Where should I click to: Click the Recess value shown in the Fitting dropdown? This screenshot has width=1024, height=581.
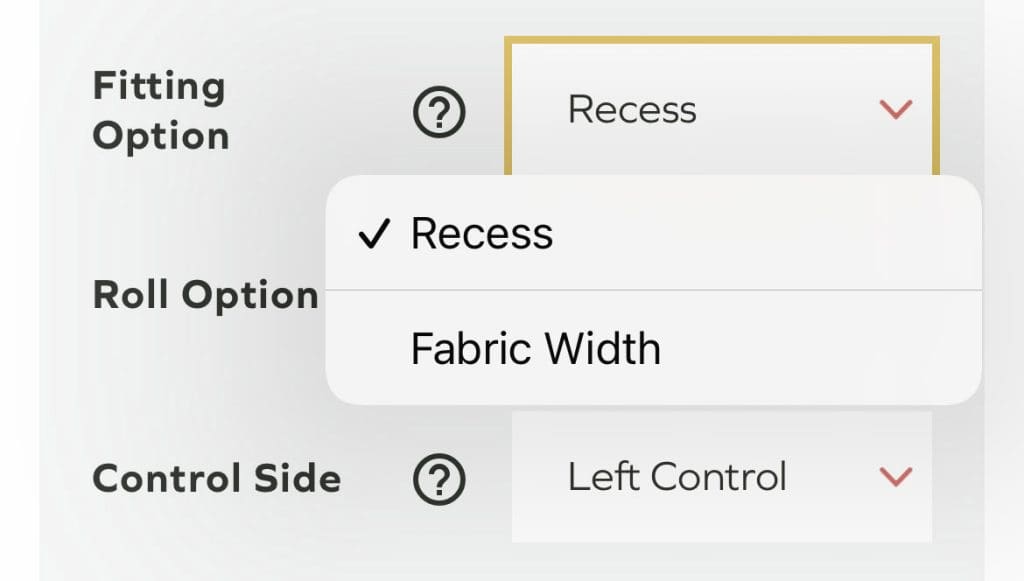coord(632,109)
